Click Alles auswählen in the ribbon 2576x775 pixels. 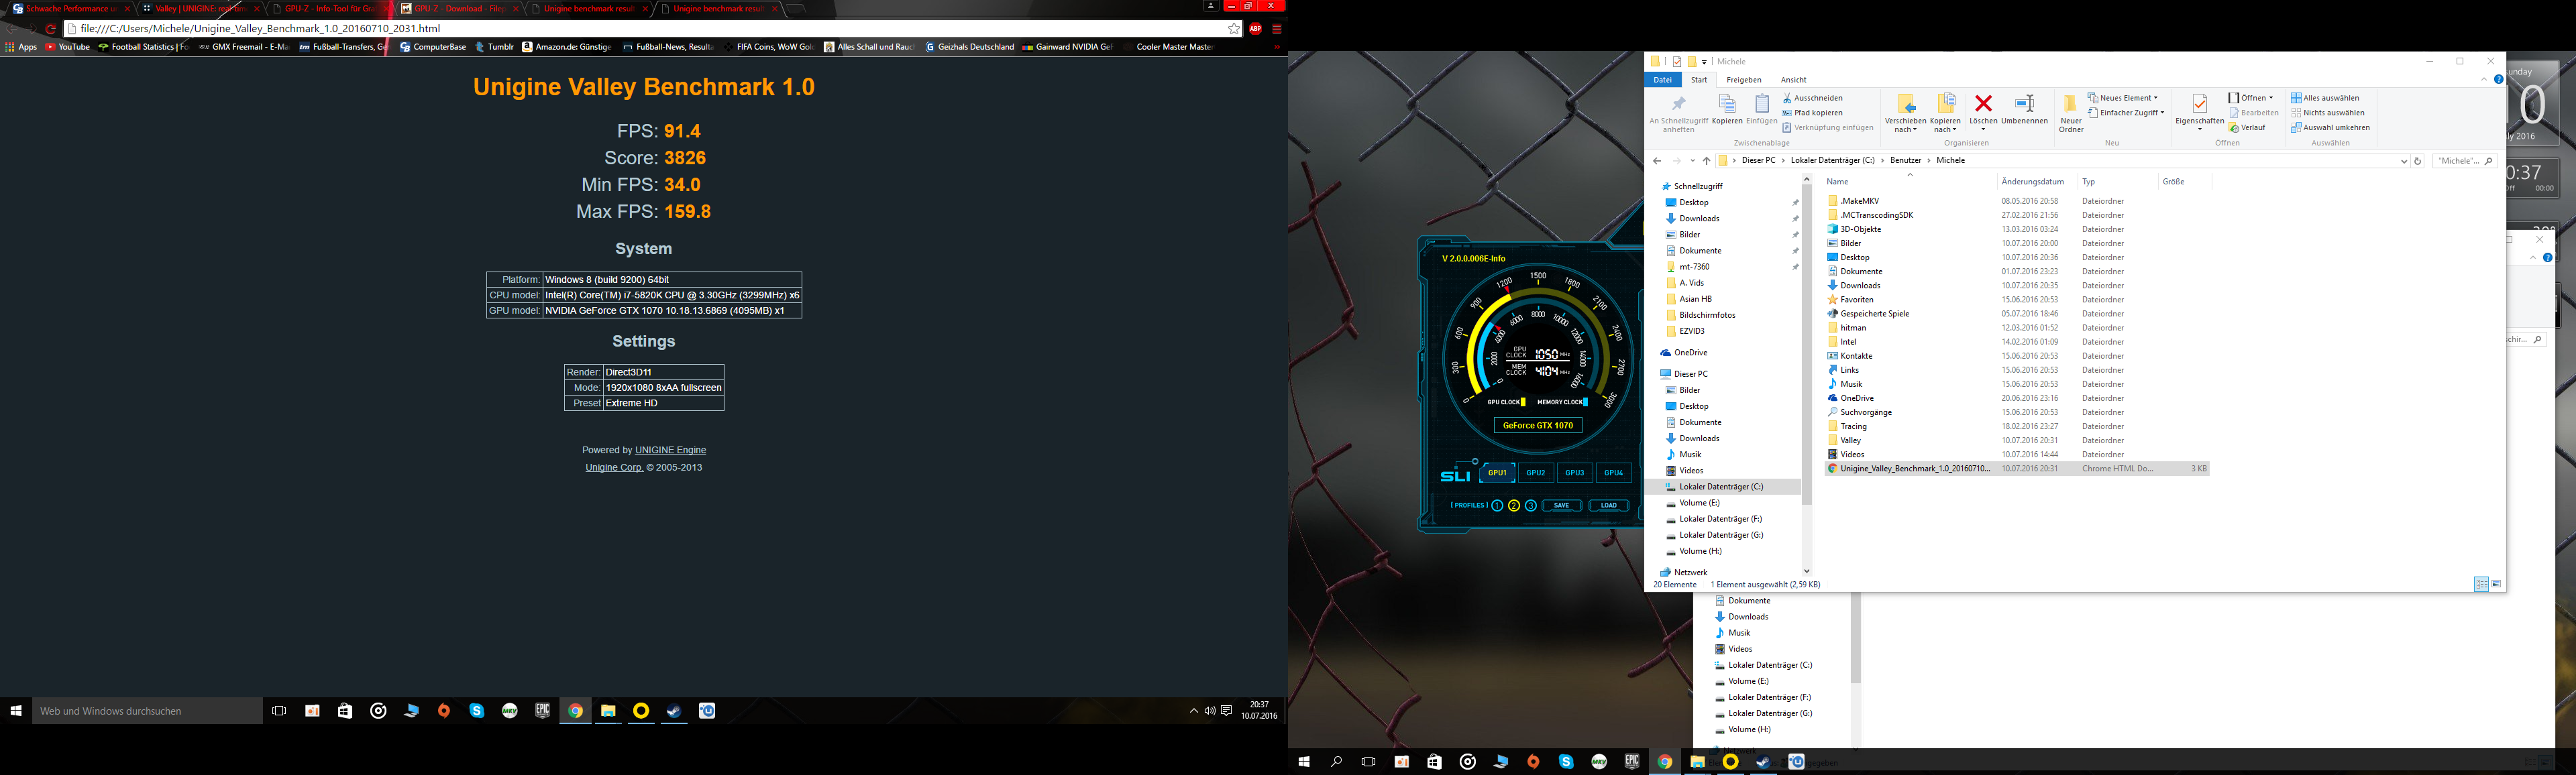(2325, 98)
